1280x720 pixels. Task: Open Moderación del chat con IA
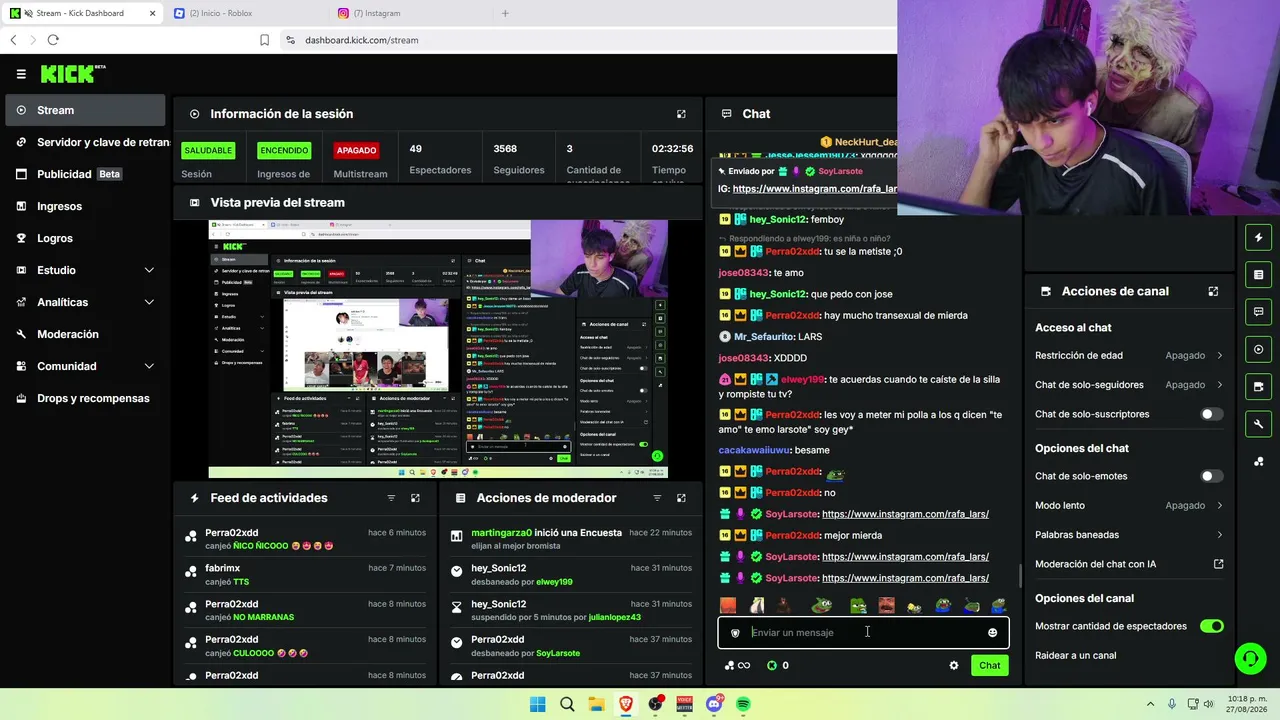(x=1129, y=564)
